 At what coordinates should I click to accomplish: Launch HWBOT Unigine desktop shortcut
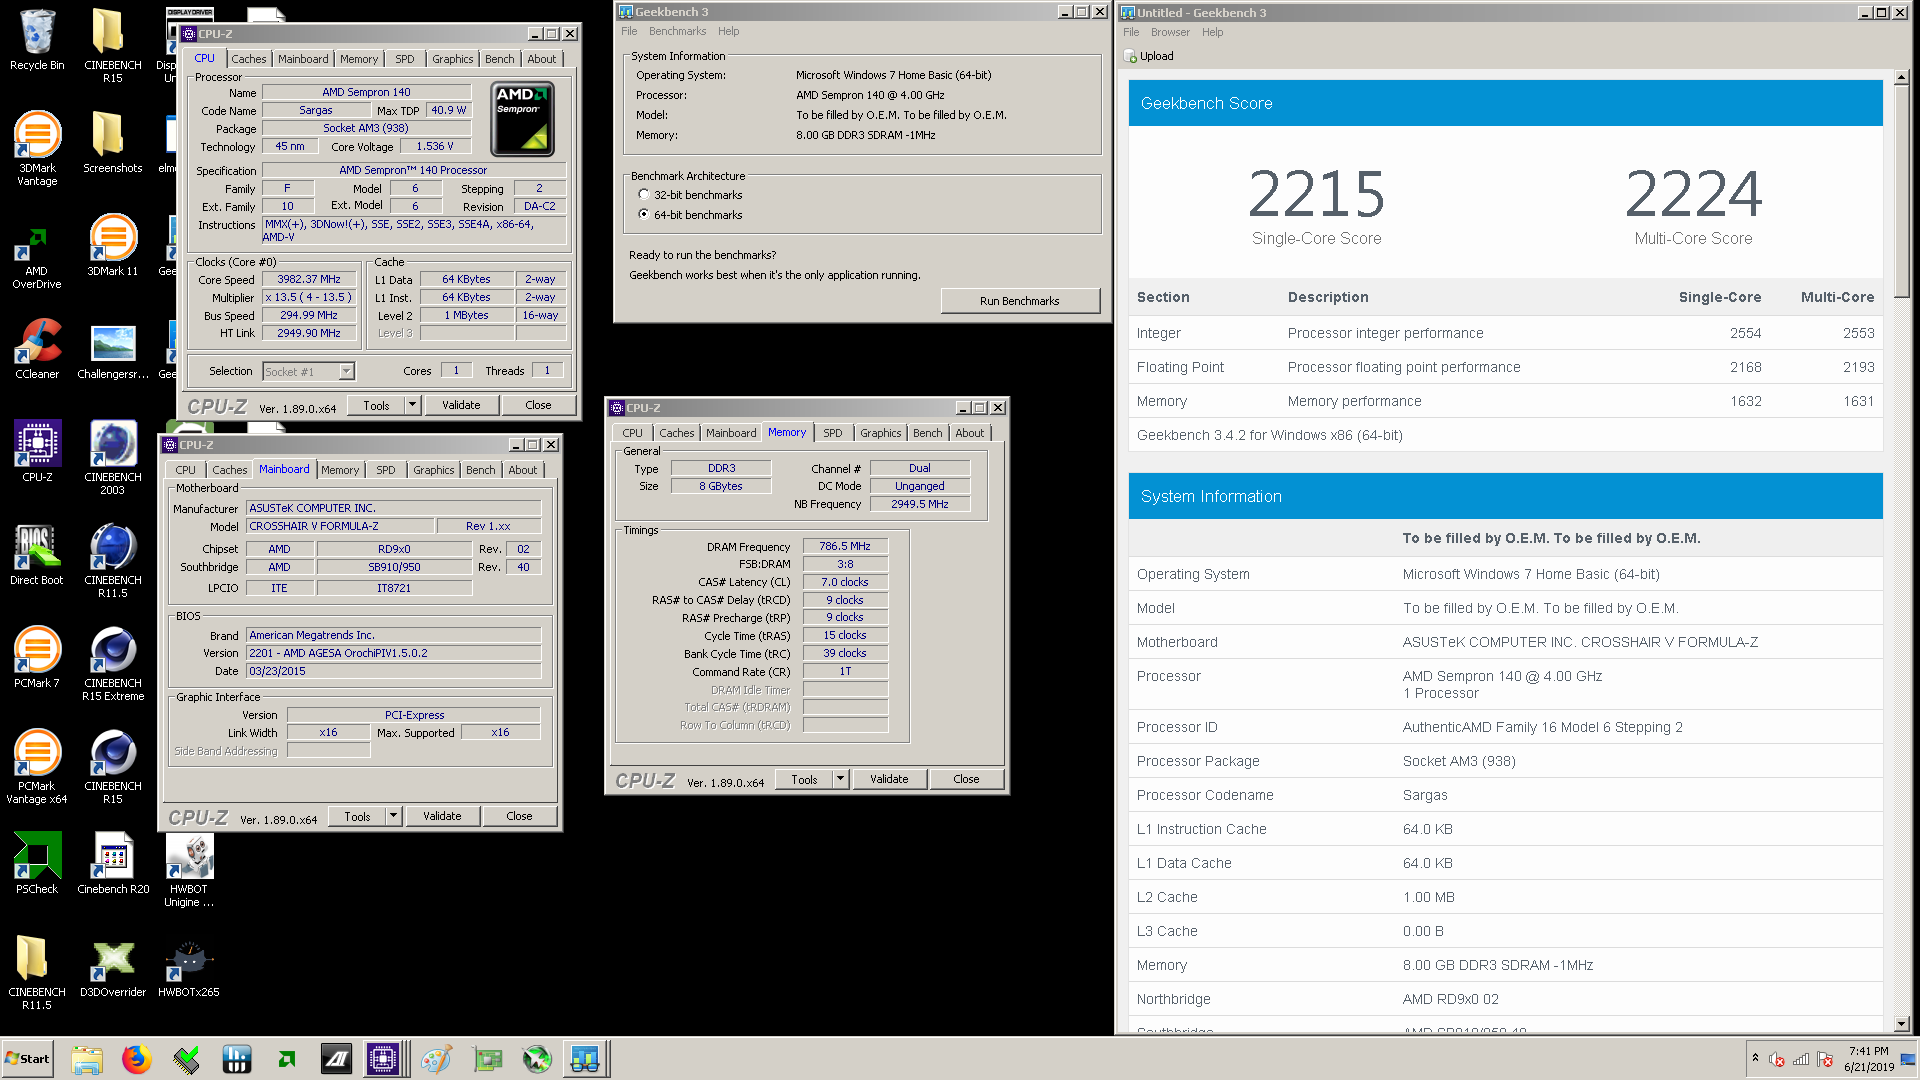point(189,869)
